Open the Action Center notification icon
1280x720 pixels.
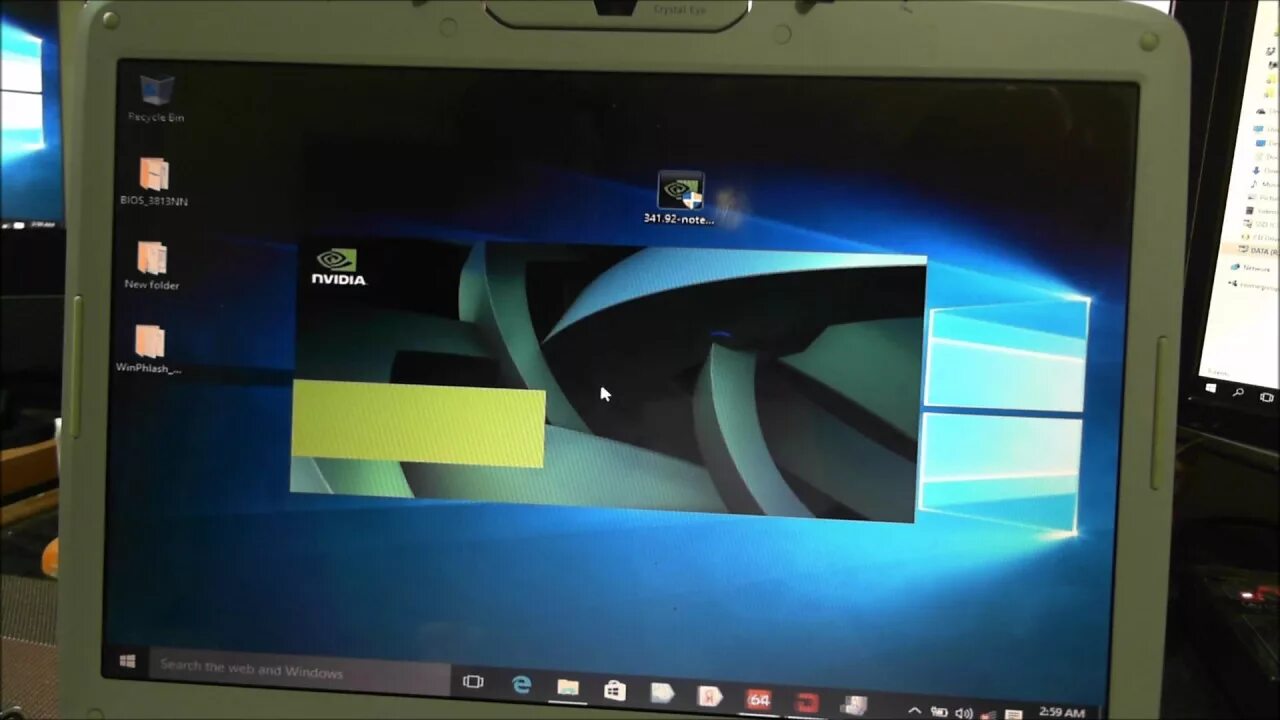coord(1014,714)
